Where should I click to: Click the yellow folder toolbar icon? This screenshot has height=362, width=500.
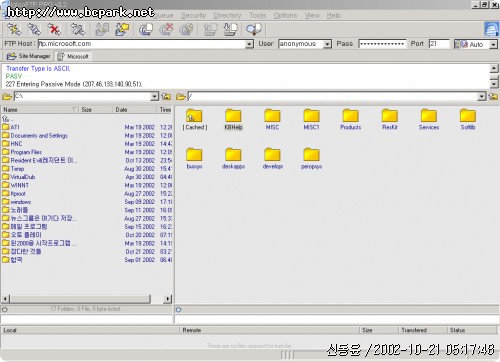point(122,29)
